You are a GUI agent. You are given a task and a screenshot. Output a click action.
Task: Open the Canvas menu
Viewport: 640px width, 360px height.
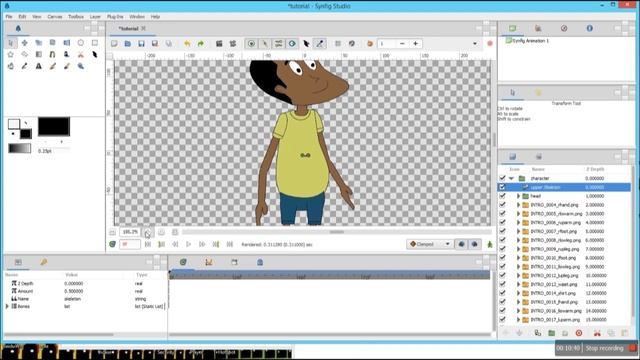click(55, 17)
